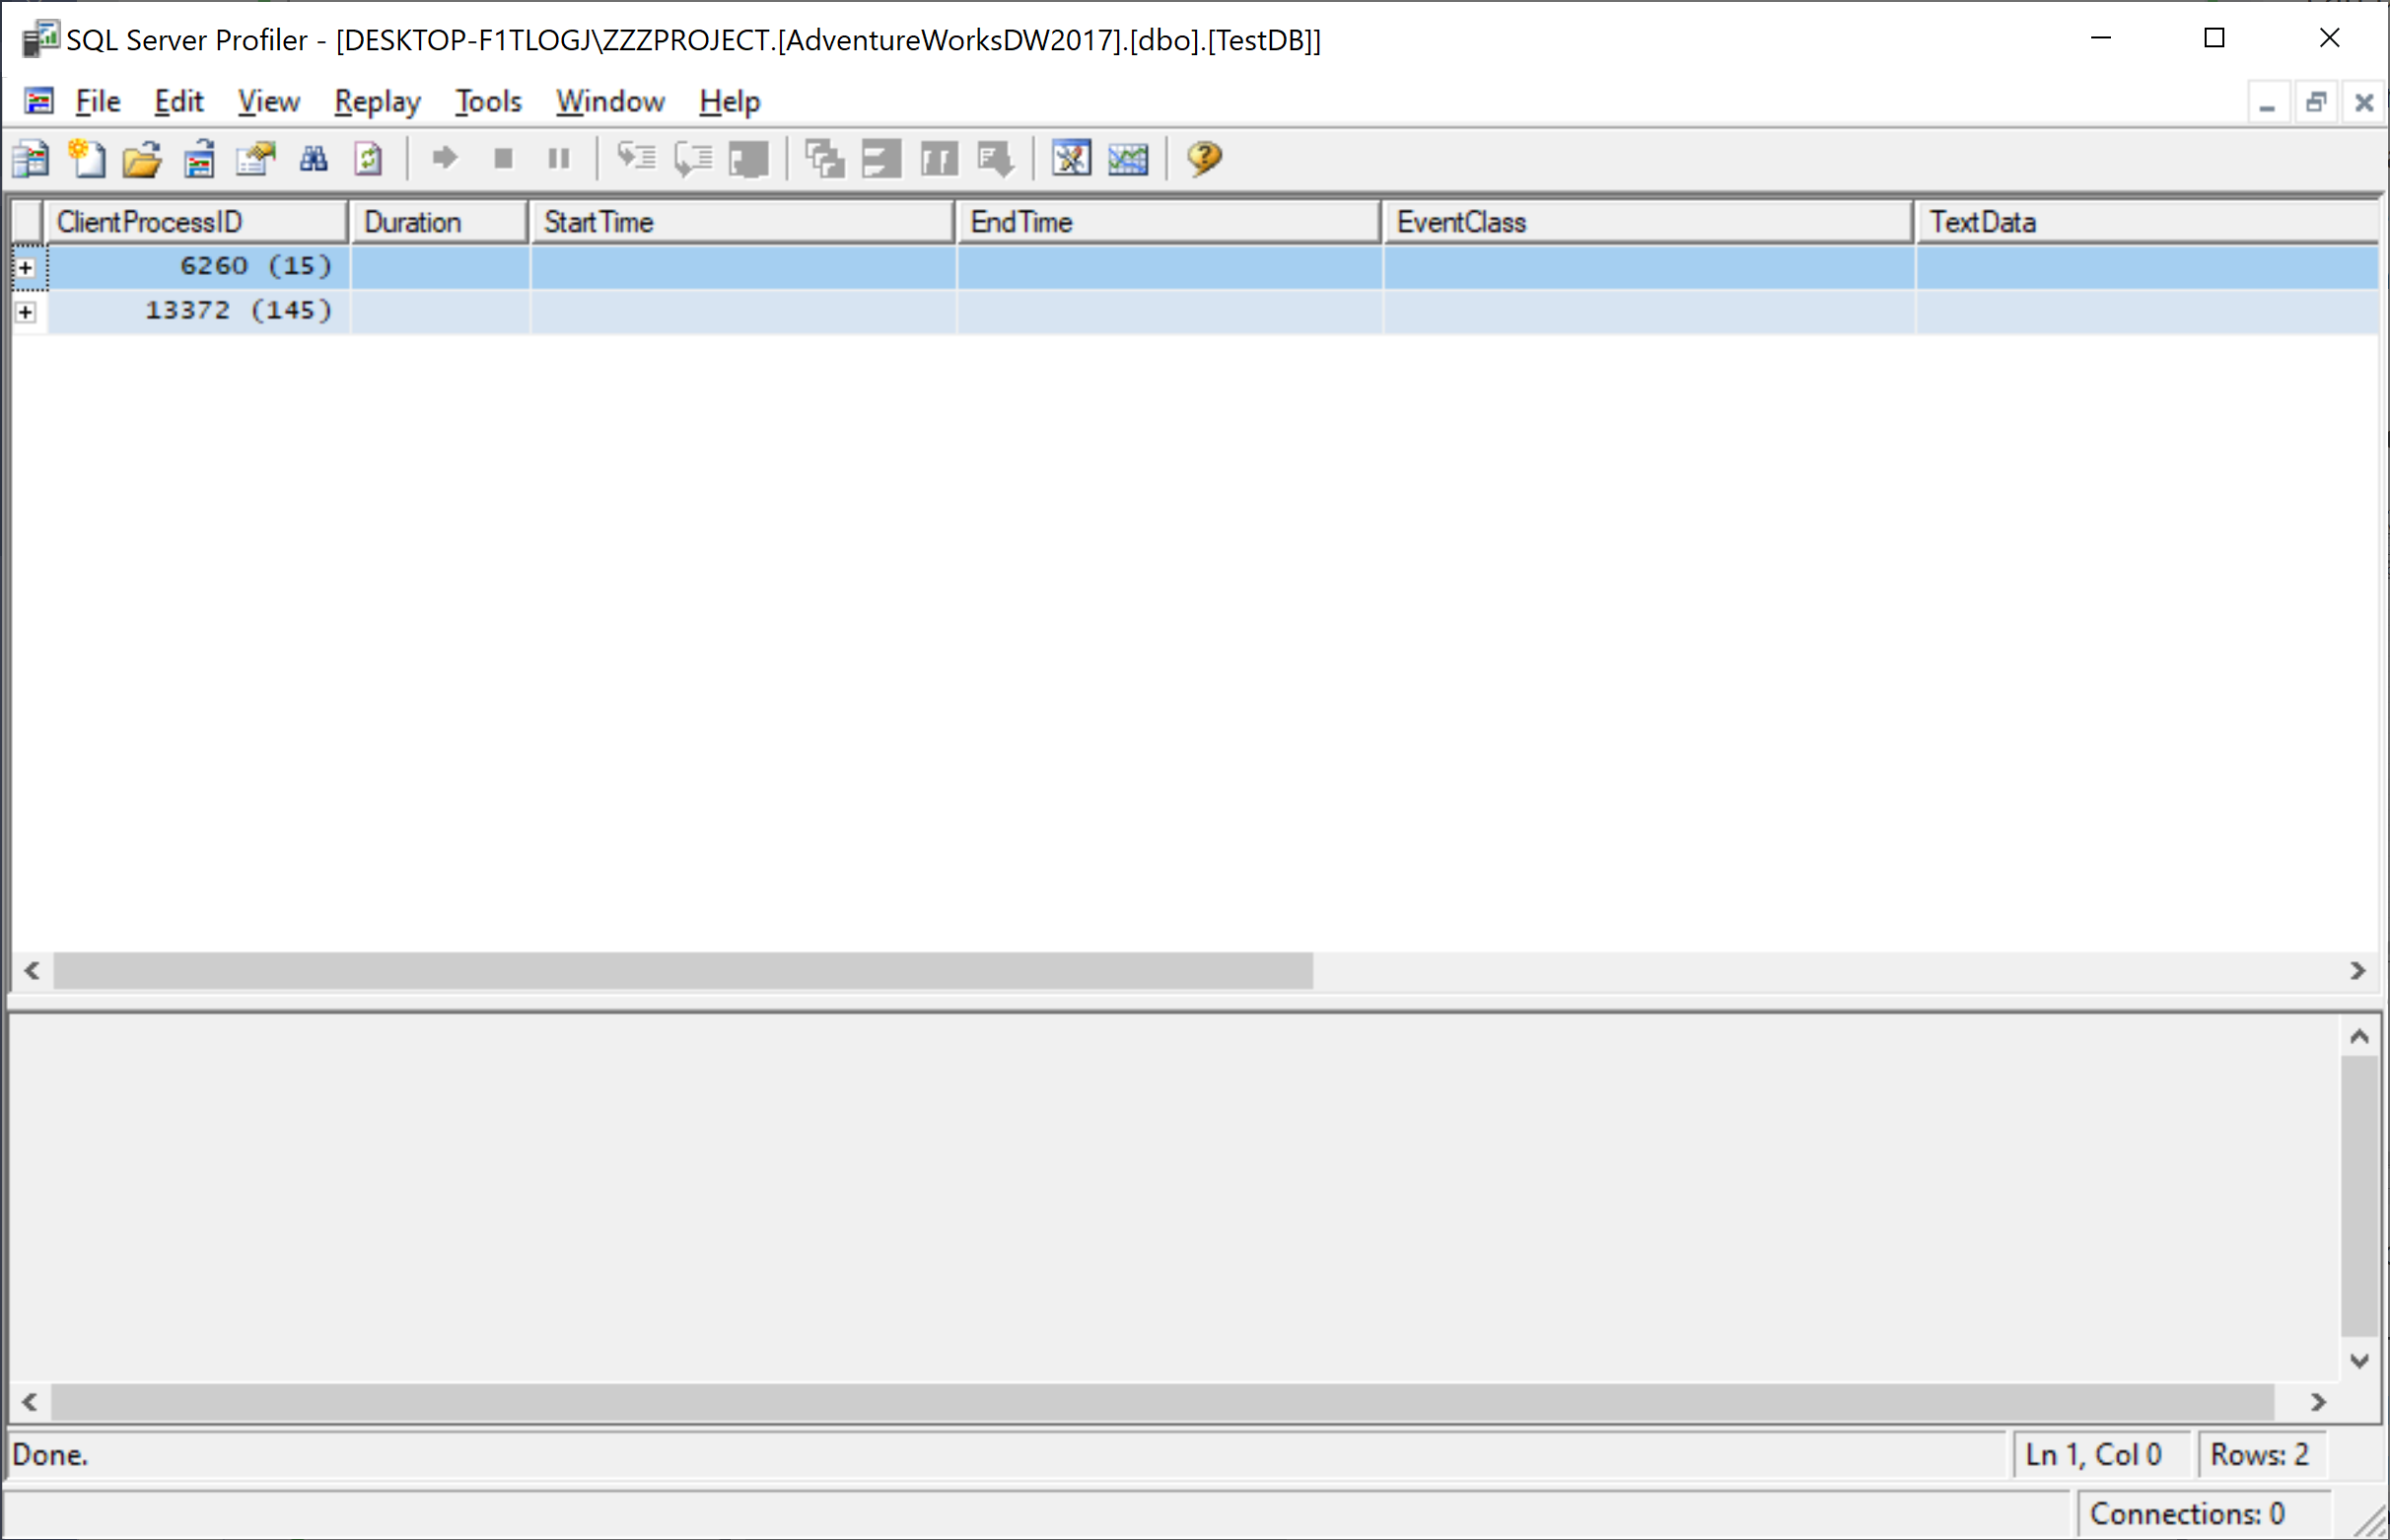Click the Help question mark icon
This screenshot has height=1540, width=2390.
point(1204,159)
